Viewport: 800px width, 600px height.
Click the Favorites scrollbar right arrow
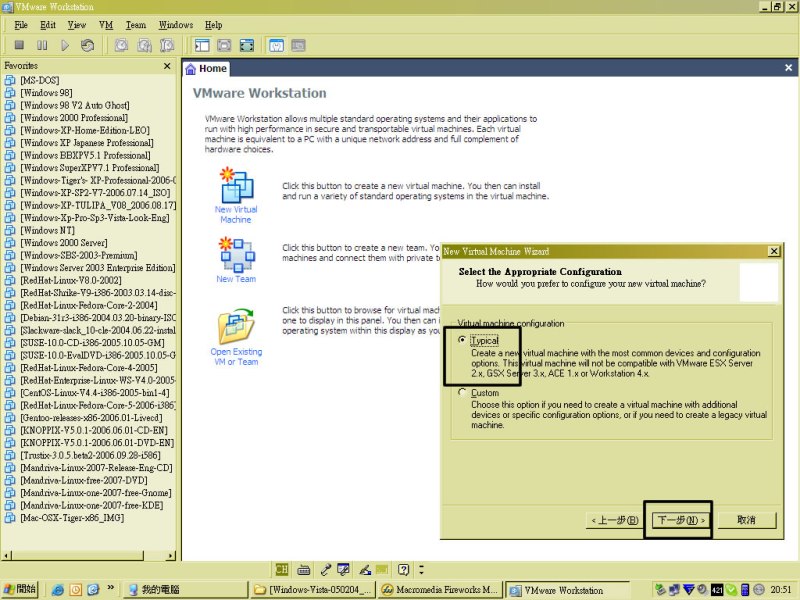[x=171, y=555]
